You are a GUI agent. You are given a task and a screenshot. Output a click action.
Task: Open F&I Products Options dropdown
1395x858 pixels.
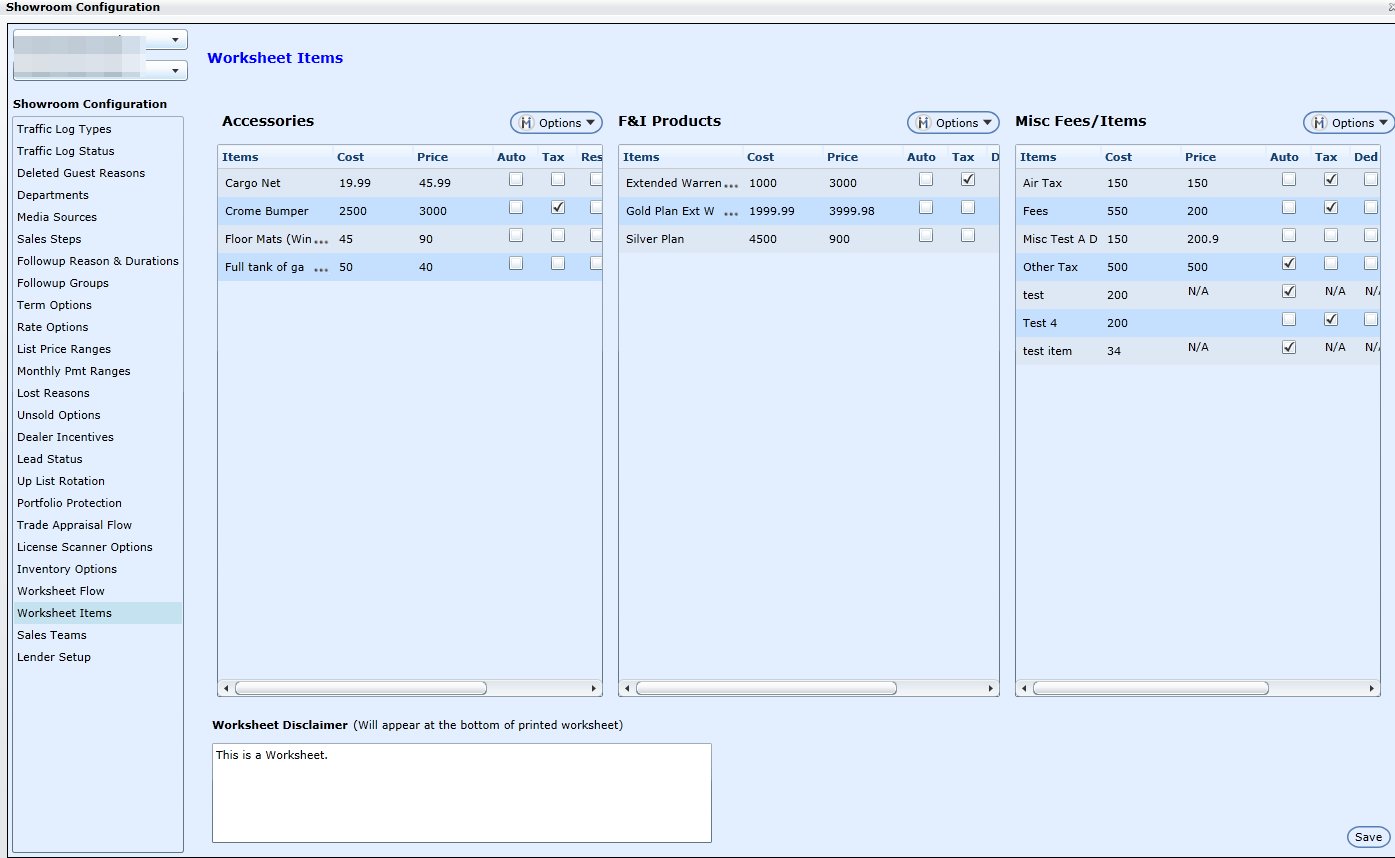pyautogui.click(x=953, y=123)
